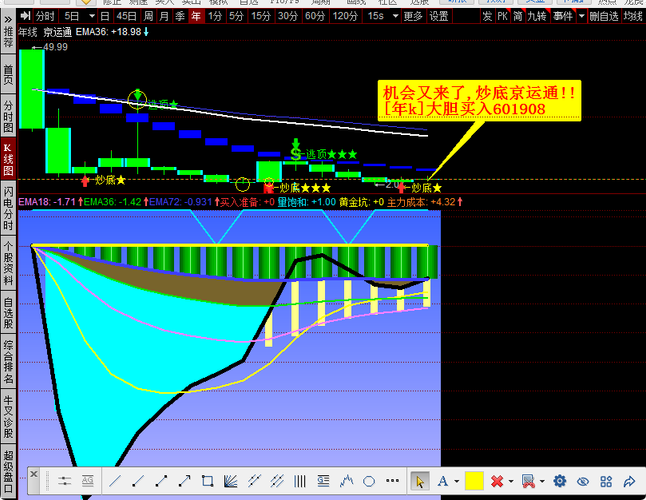
Task: Select the triple parallel lines tool
Action: pos(277,481)
